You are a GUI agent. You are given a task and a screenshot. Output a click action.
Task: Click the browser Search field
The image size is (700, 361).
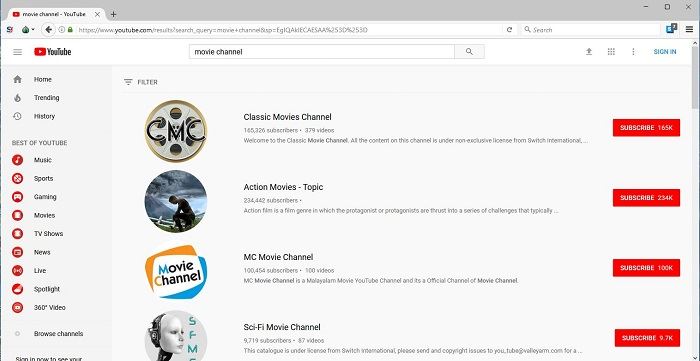[592, 30]
